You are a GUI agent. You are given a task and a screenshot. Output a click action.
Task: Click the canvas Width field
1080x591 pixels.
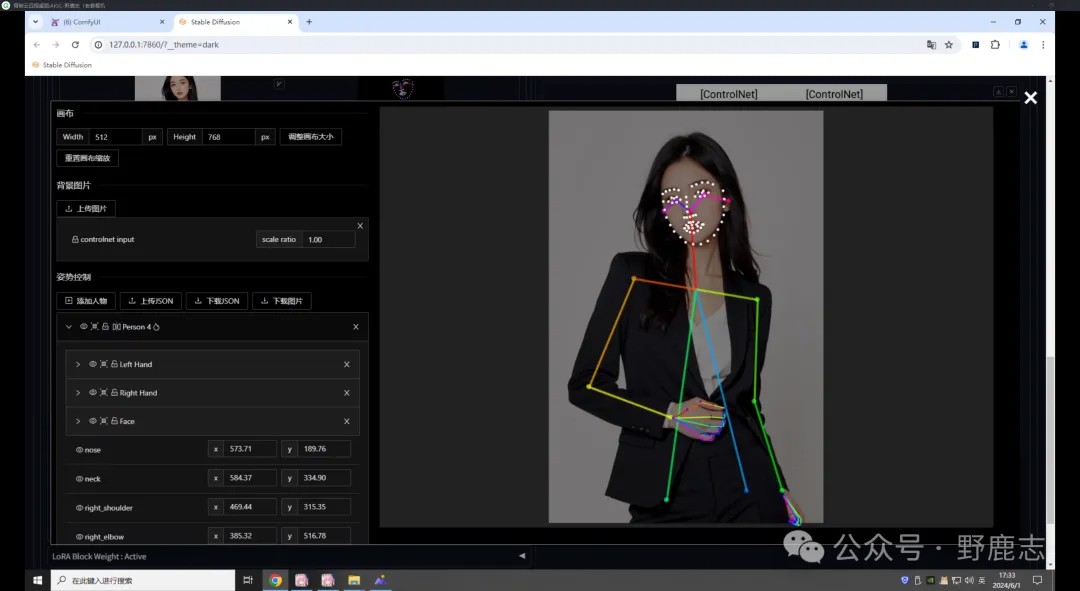click(x=116, y=136)
